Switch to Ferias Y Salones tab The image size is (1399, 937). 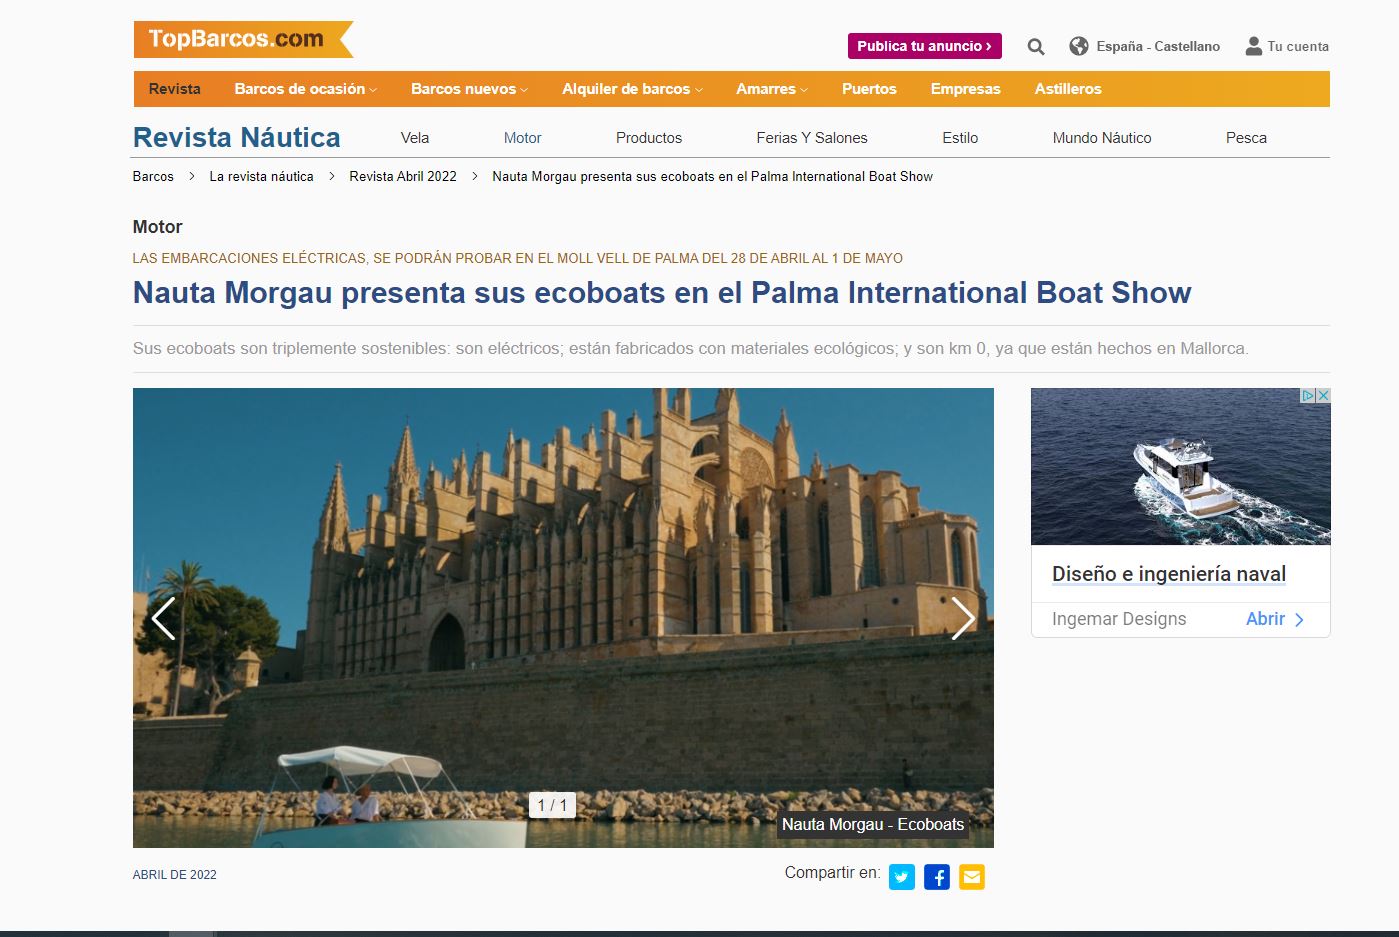(812, 138)
